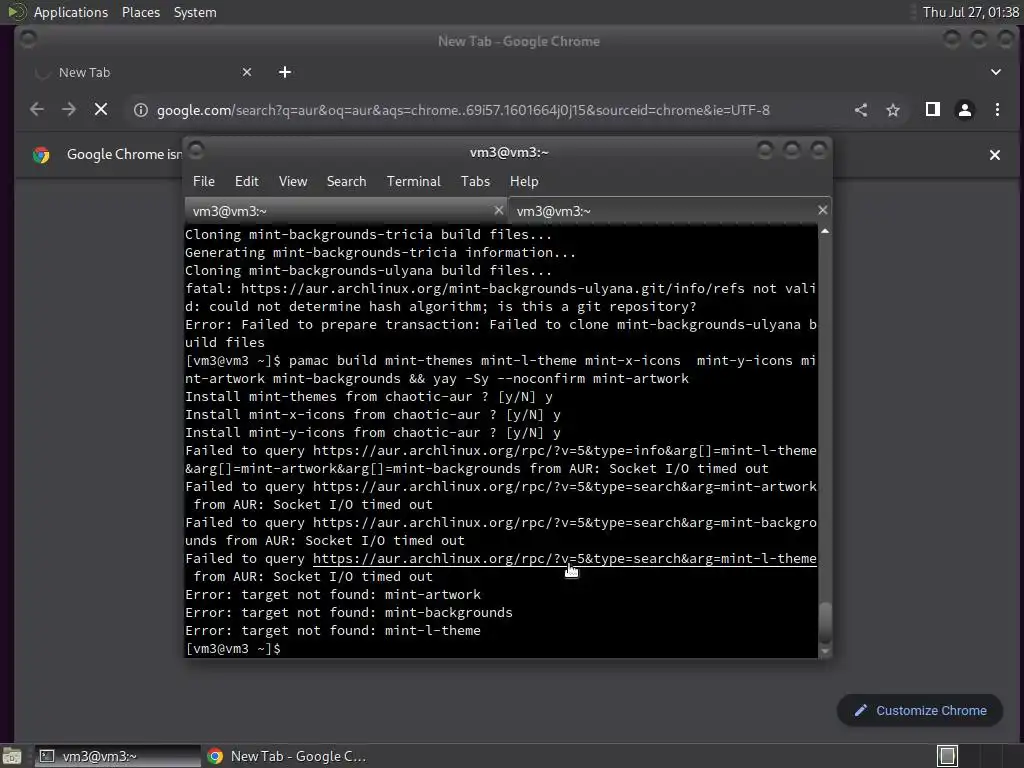Open Chrome three-dot menu
The height and width of the screenshot is (768, 1024).
click(997, 110)
